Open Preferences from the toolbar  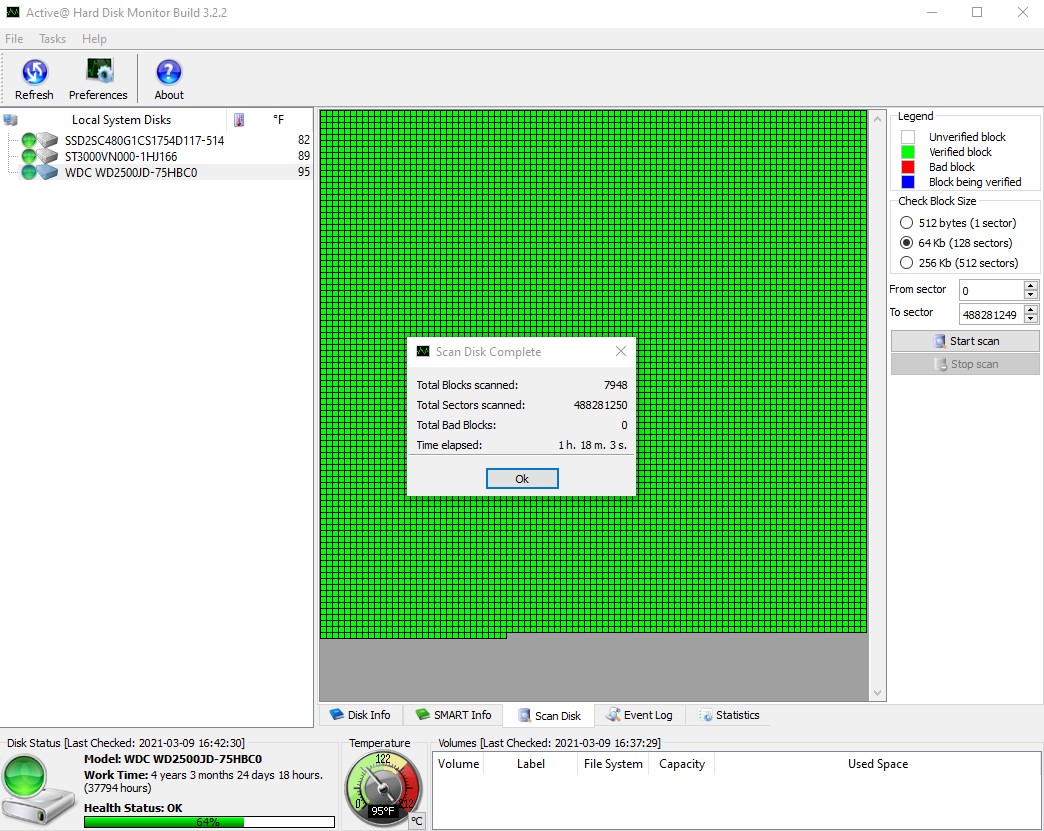click(x=98, y=78)
